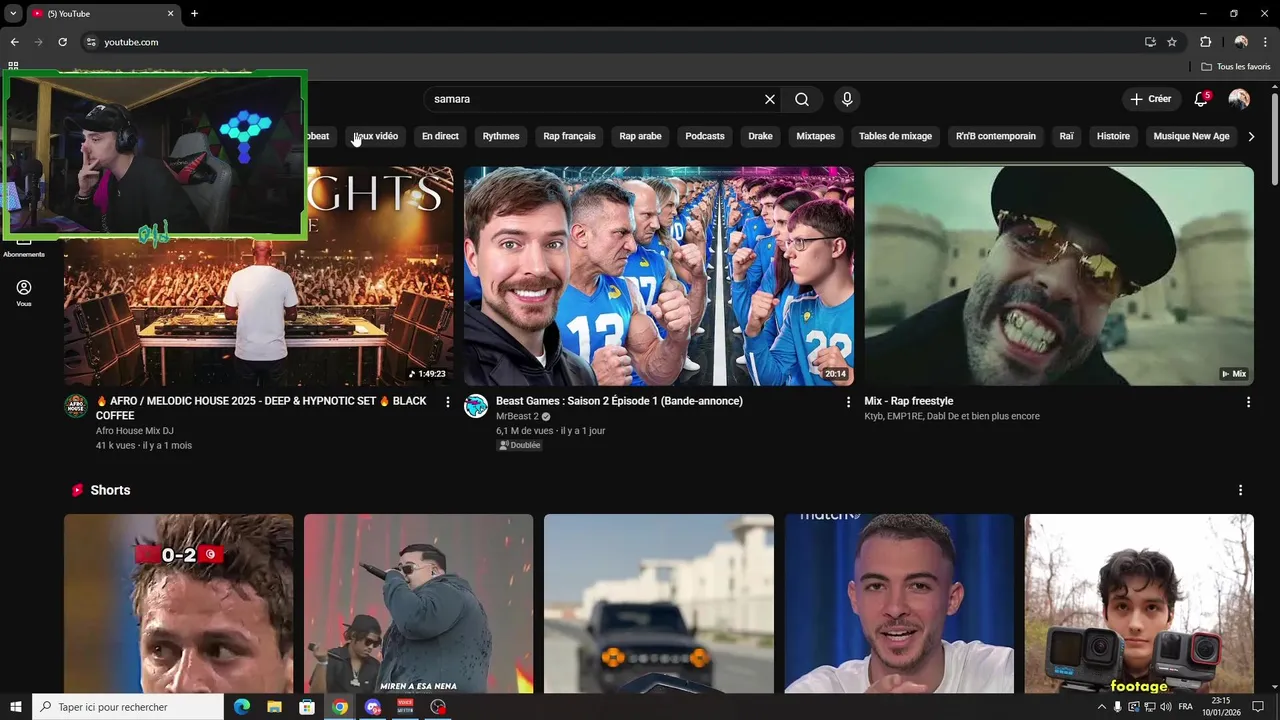This screenshot has height=720, width=1280.
Task: Open the Windows Start menu
Action: pyautogui.click(x=15, y=707)
